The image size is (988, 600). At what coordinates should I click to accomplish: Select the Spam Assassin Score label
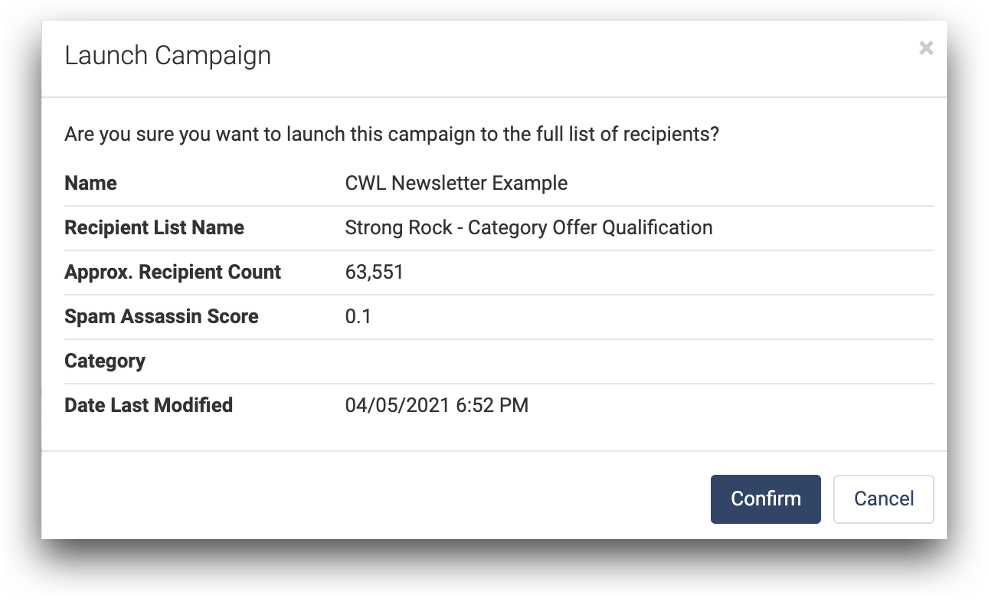(161, 316)
